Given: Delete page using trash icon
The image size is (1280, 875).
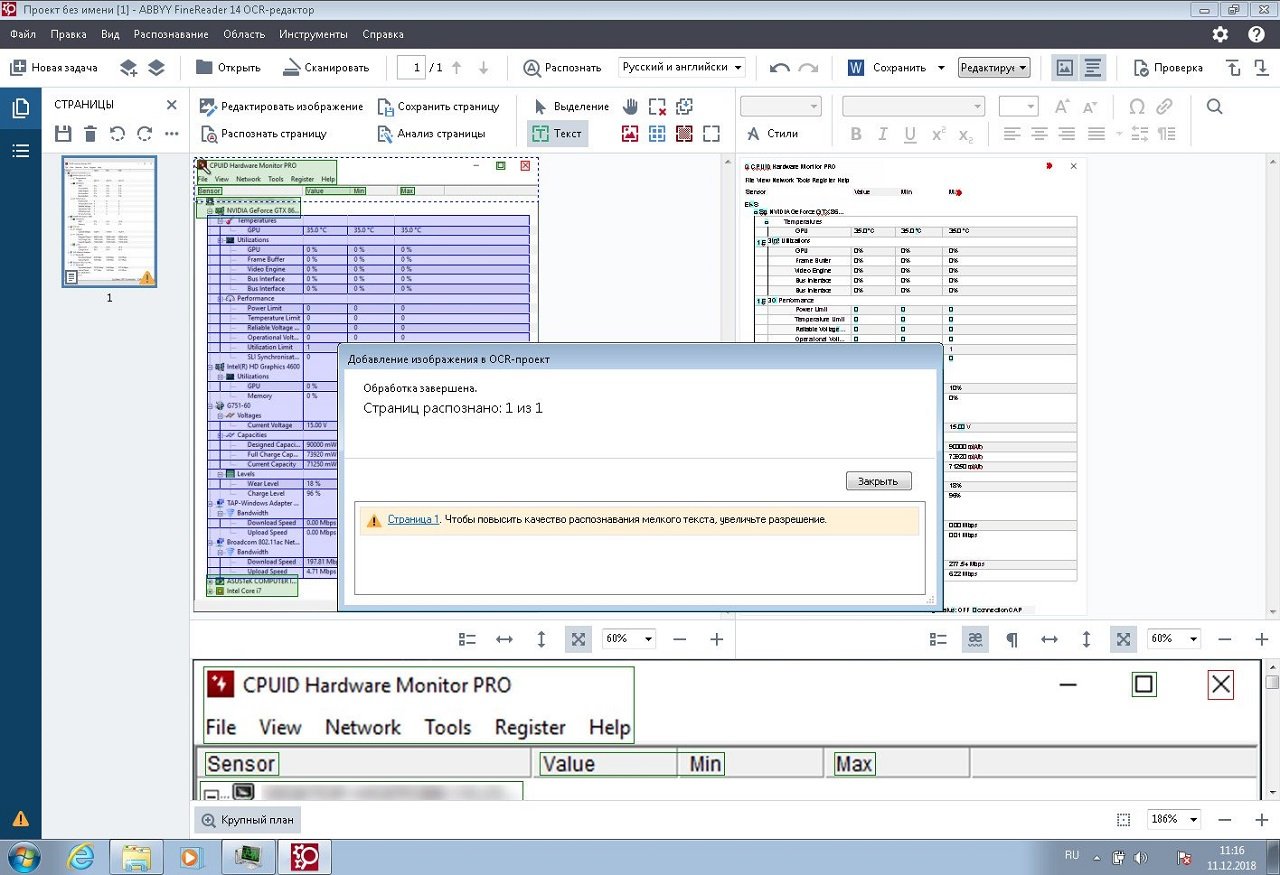Looking at the screenshot, I should pyautogui.click(x=90, y=133).
